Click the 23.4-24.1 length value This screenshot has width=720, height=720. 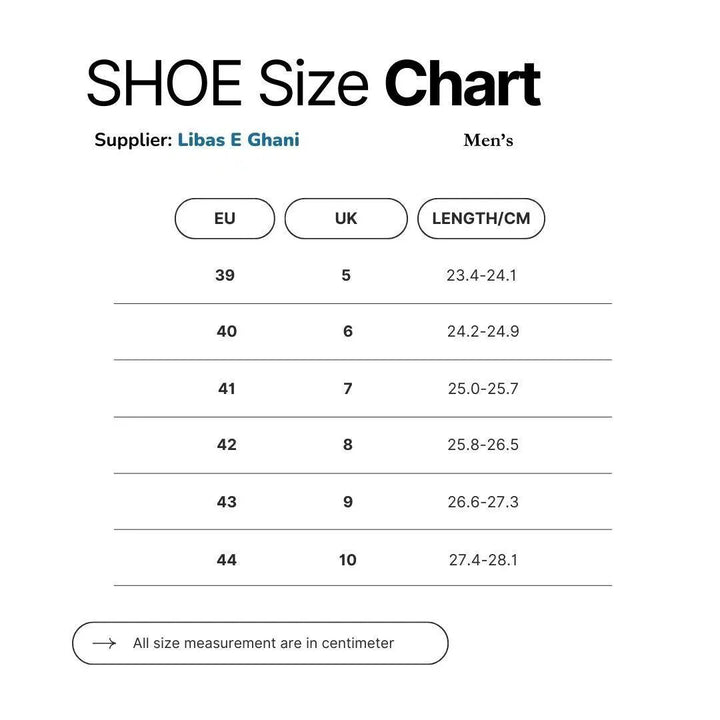481,275
